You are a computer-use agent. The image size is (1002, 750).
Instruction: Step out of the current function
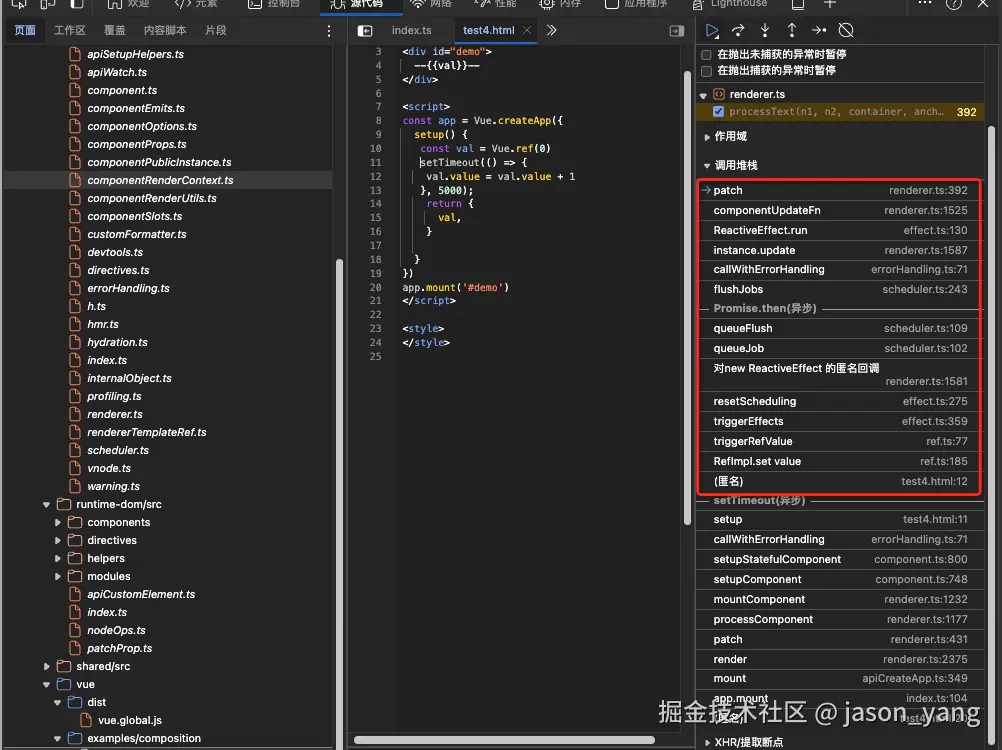[x=792, y=30]
